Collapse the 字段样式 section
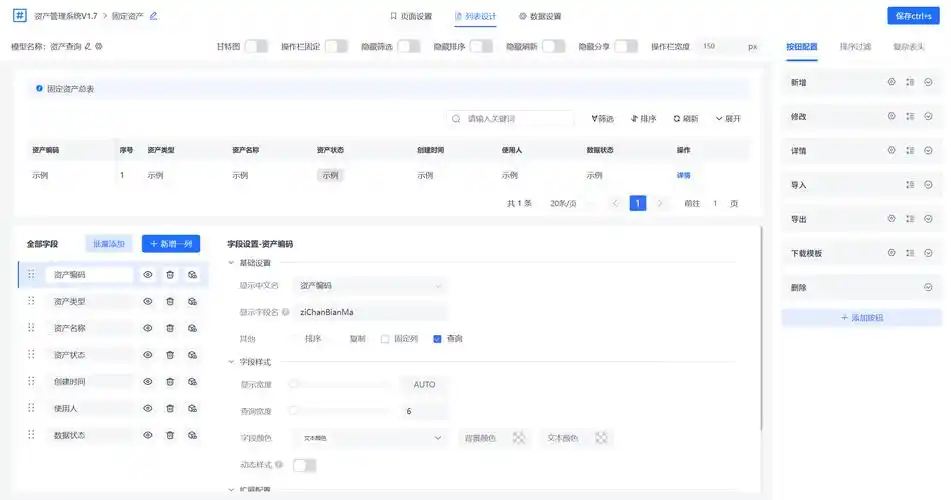Image resolution: width=951 pixels, height=500 pixels. [x=231, y=362]
